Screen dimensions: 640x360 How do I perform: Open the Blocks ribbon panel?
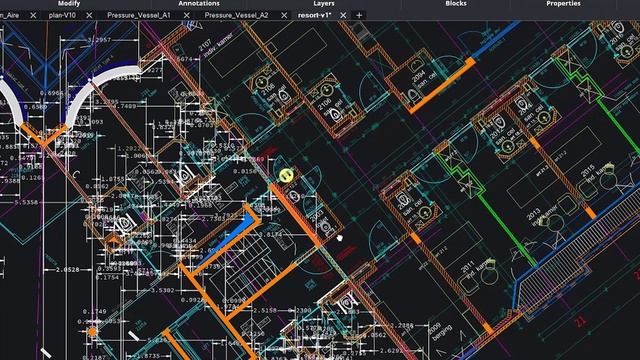pyautogui.click(x=456, y=3)
